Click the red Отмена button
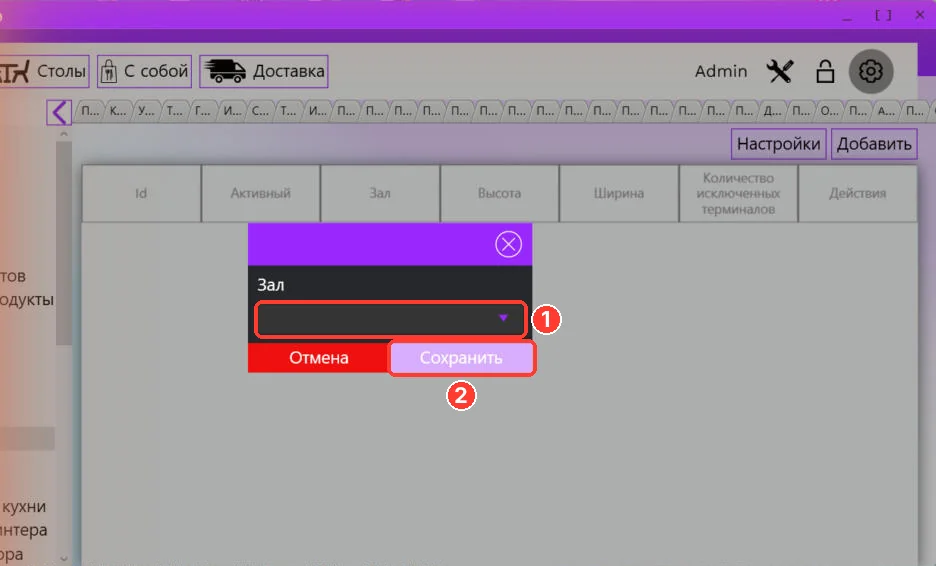 pyautogui.click(x=319, y=358)
